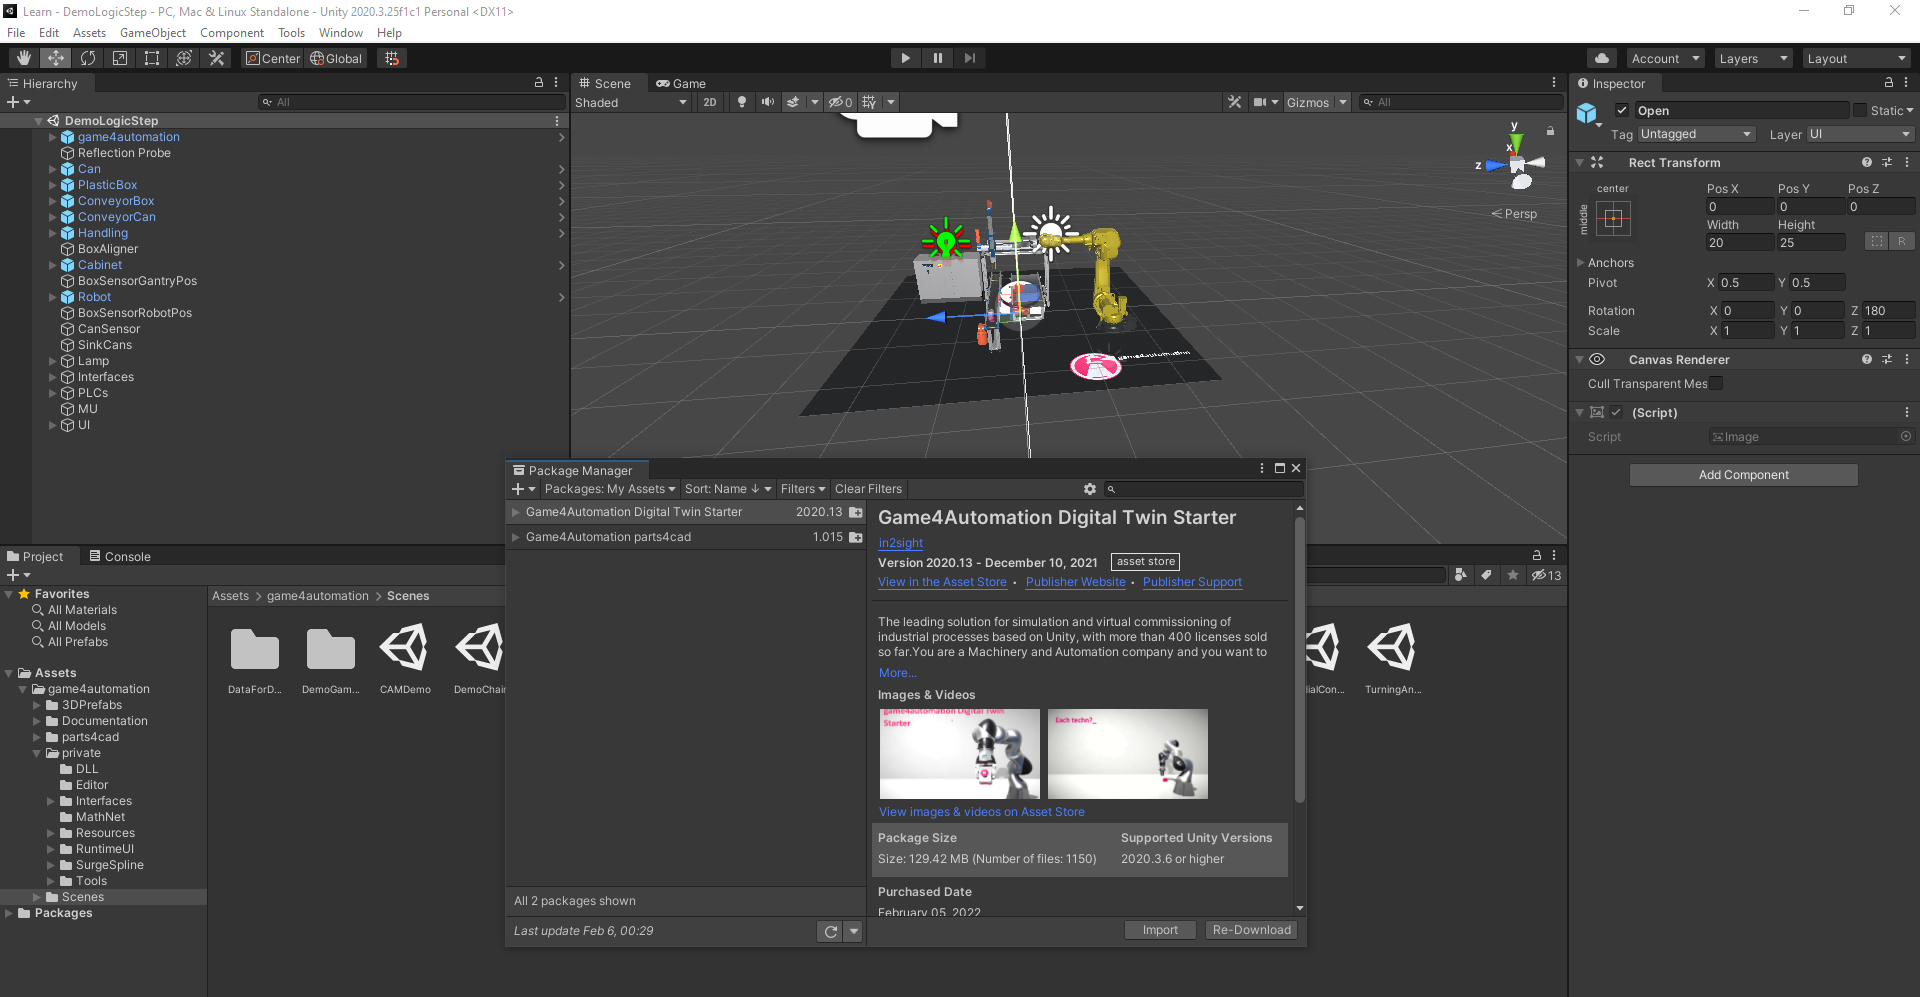This screenshot has height=997, width=1920.
Task: Click Clear Filters in Package Manager
Action: (x=868, y=489)
